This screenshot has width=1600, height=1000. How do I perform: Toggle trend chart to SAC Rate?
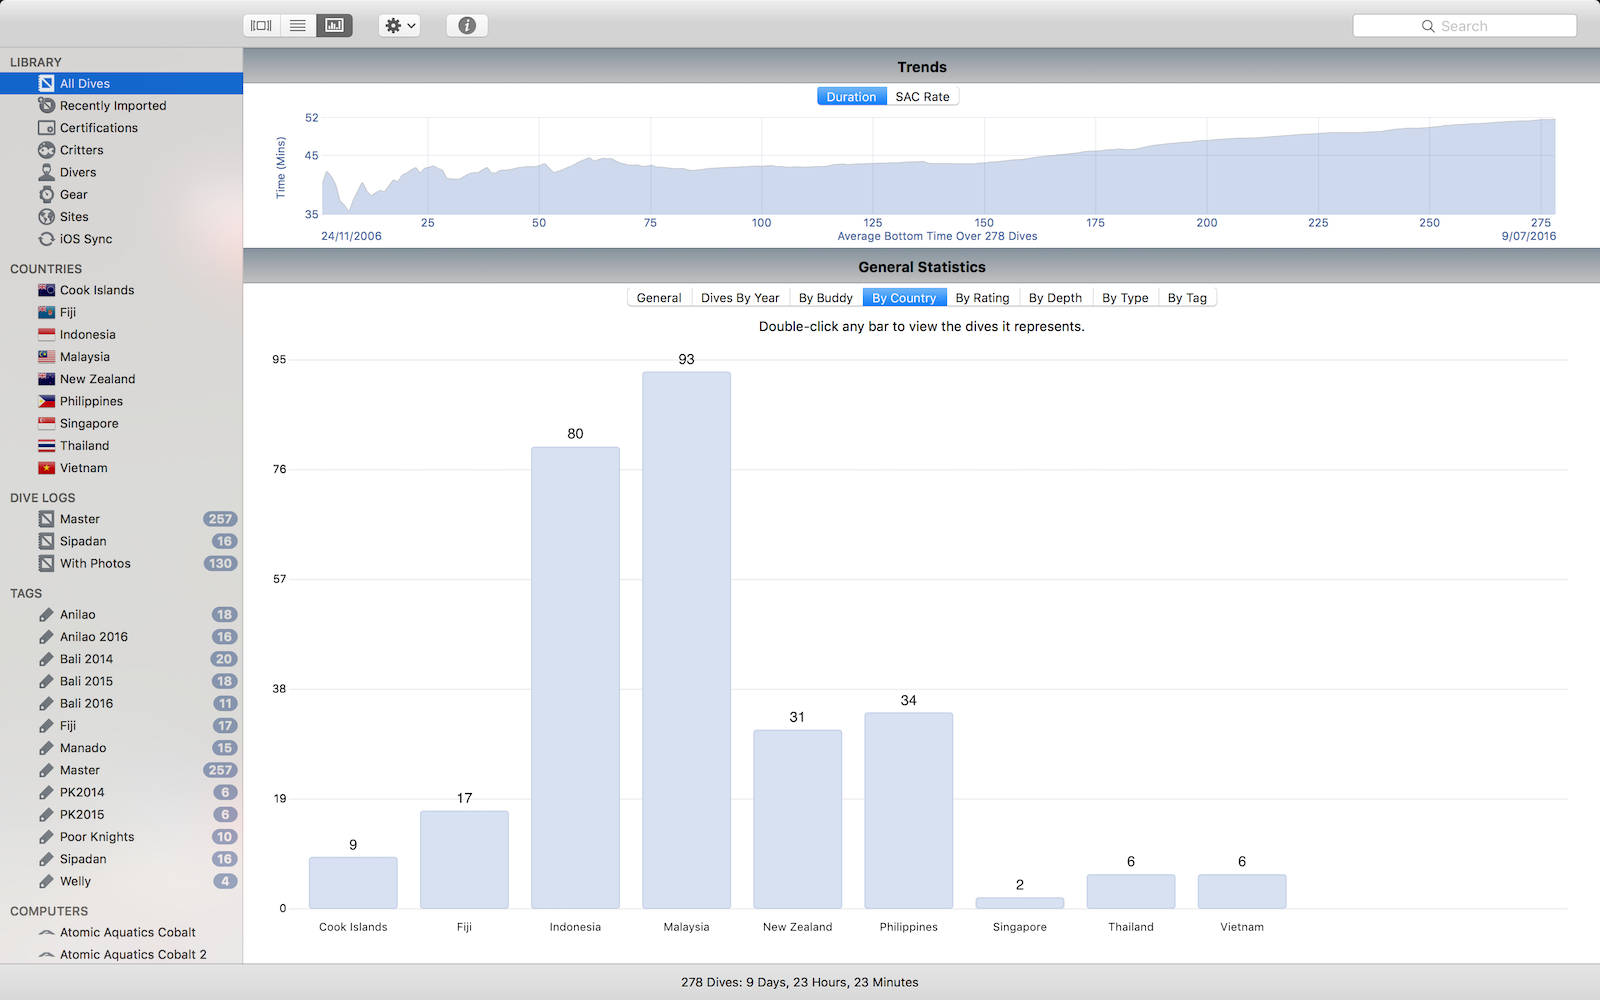(x=922, y=97)
